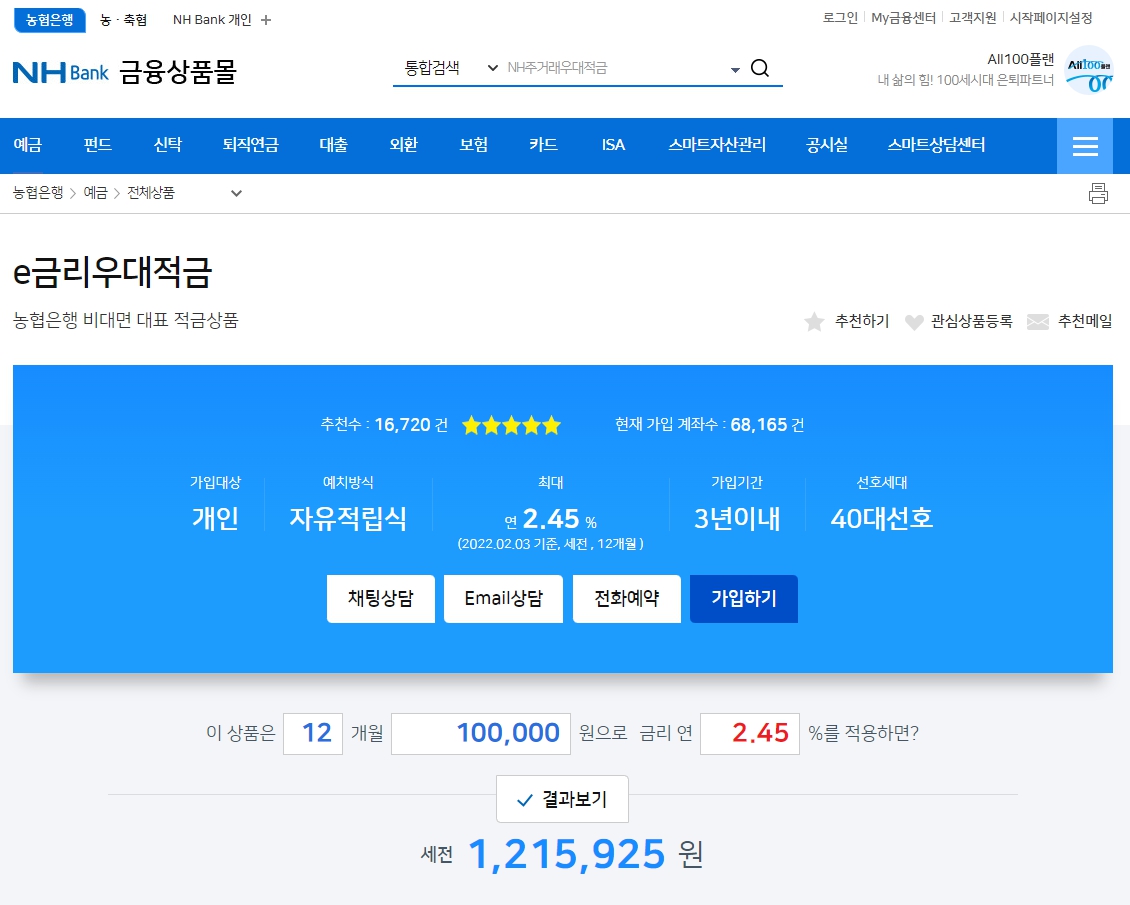Click the 로그인 link
This screenshot has width=1130, height=905.
coord(840,18)
